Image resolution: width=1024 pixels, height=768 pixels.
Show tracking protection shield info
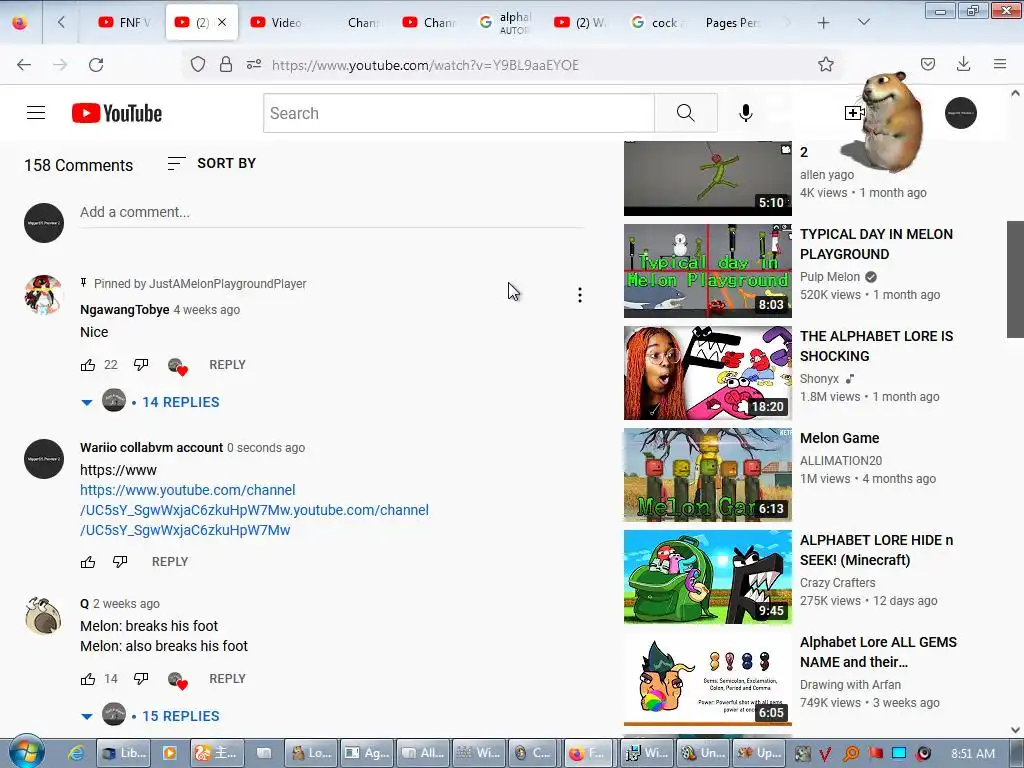[x=198, y=64]
